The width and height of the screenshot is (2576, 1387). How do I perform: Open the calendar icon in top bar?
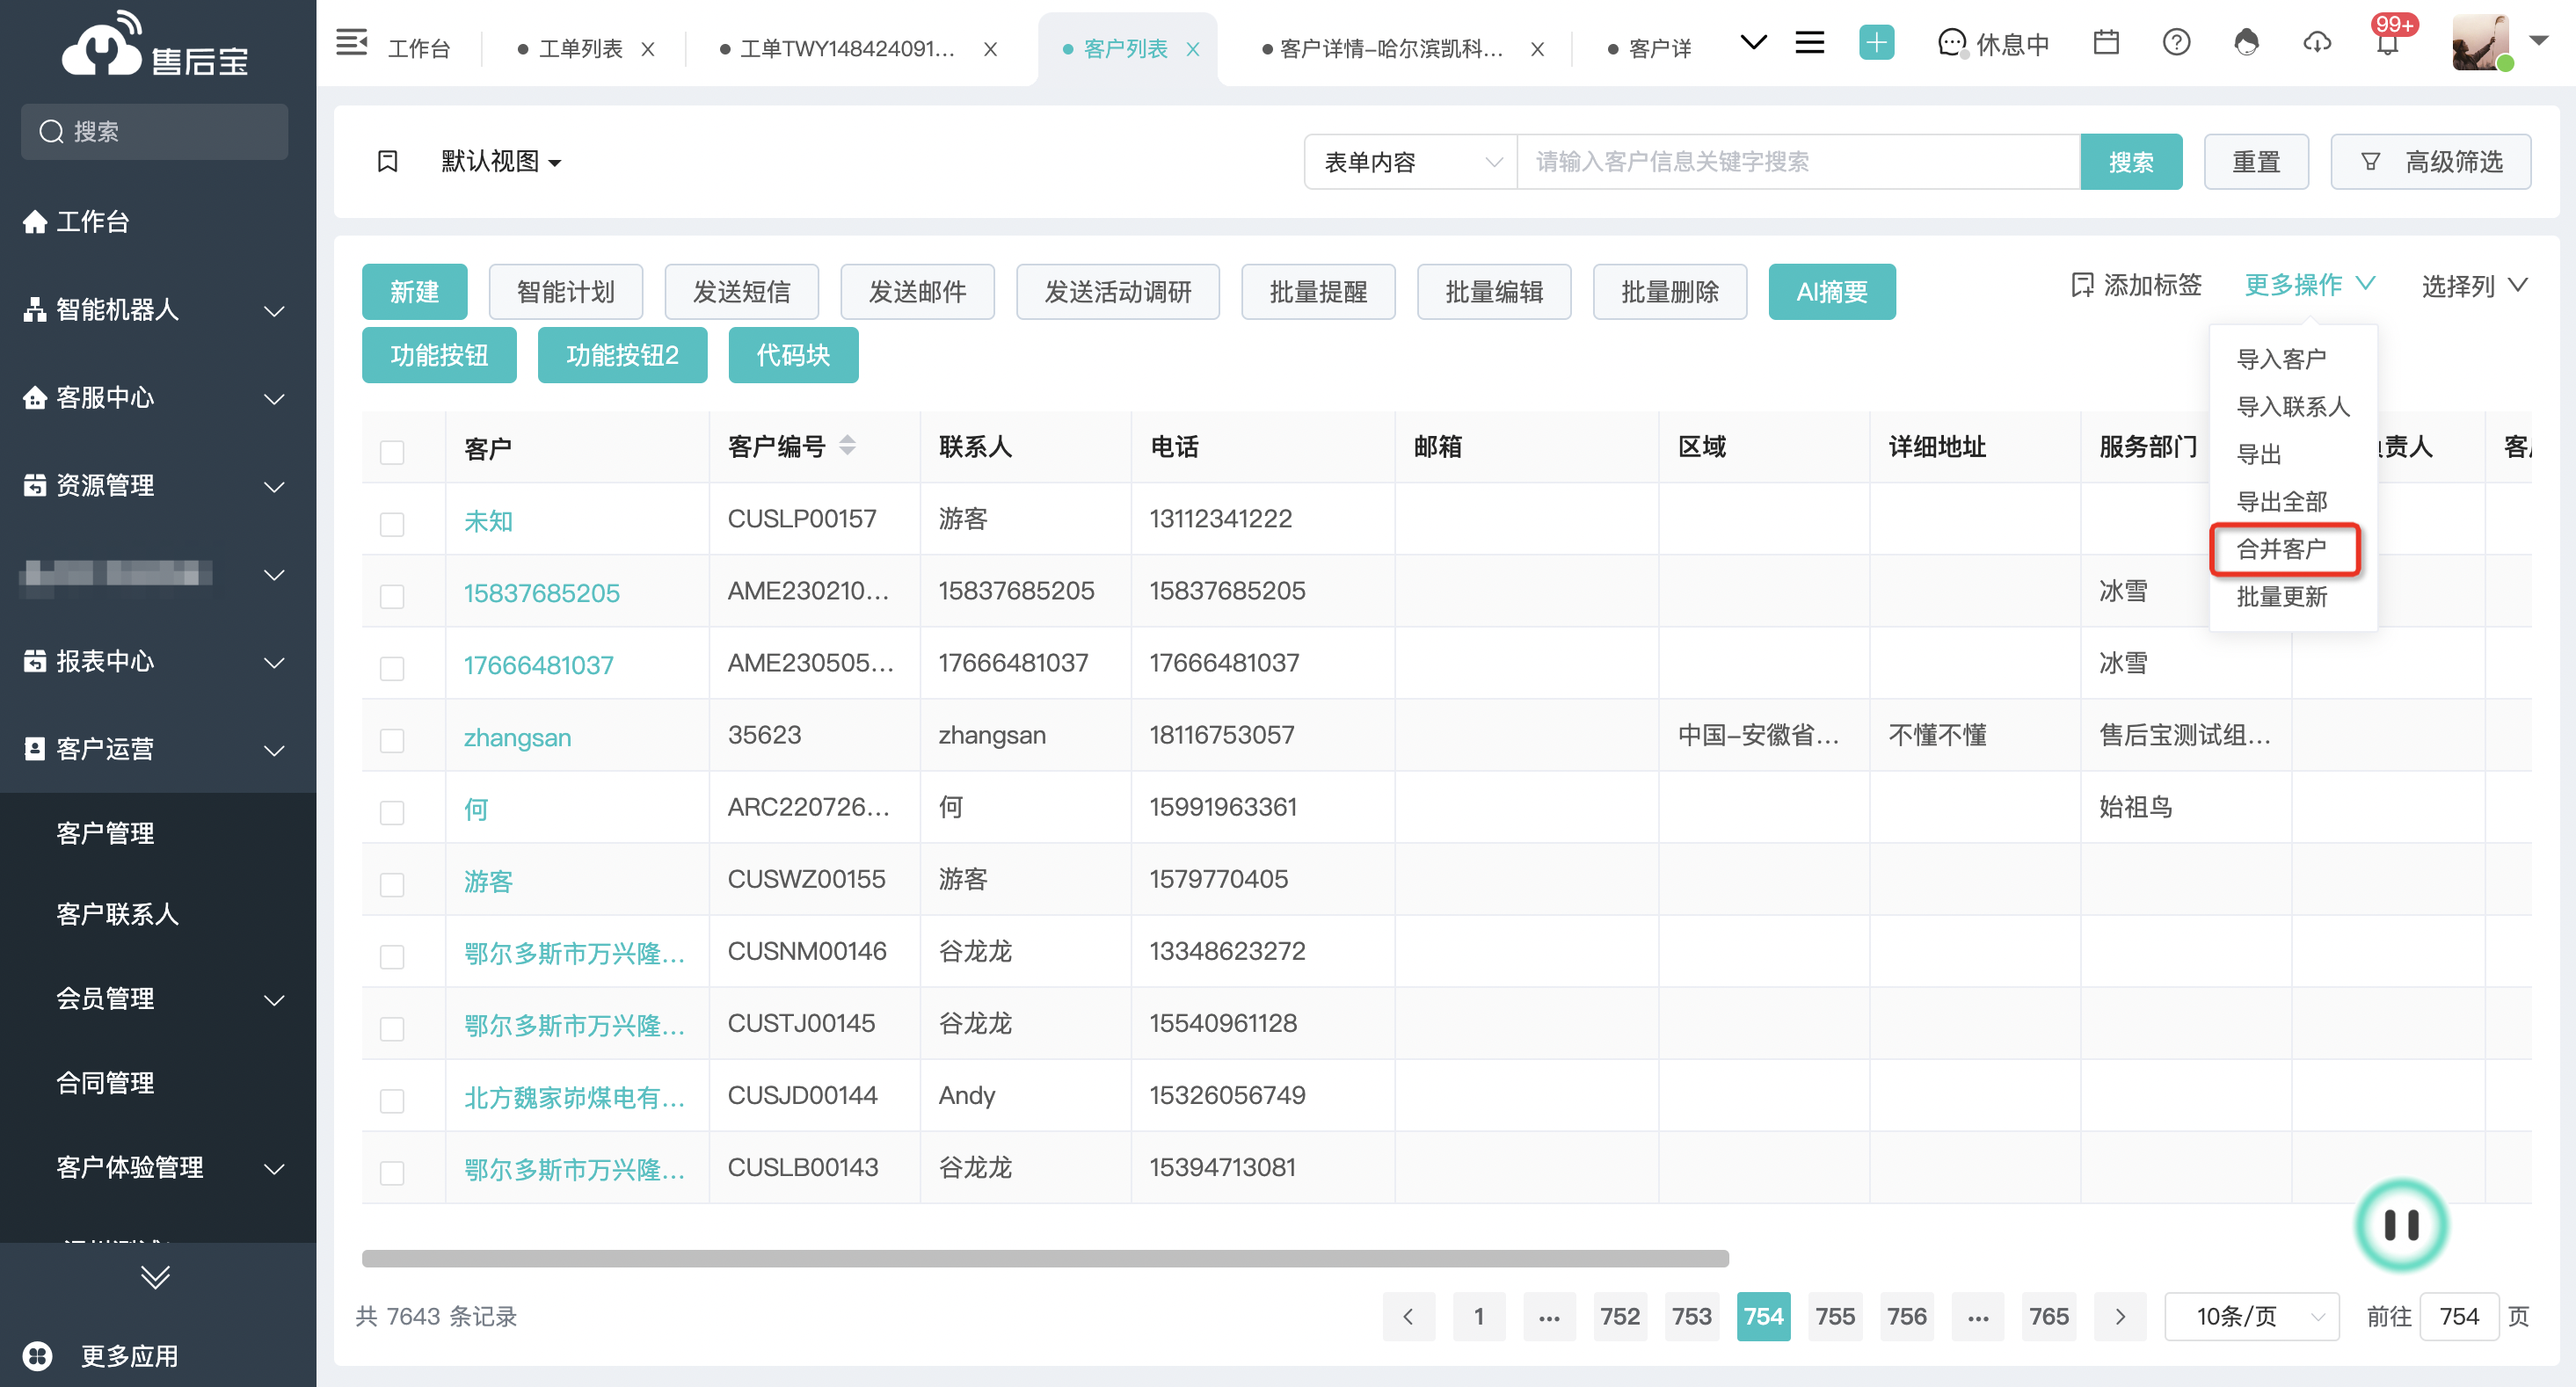point(2106,43)
